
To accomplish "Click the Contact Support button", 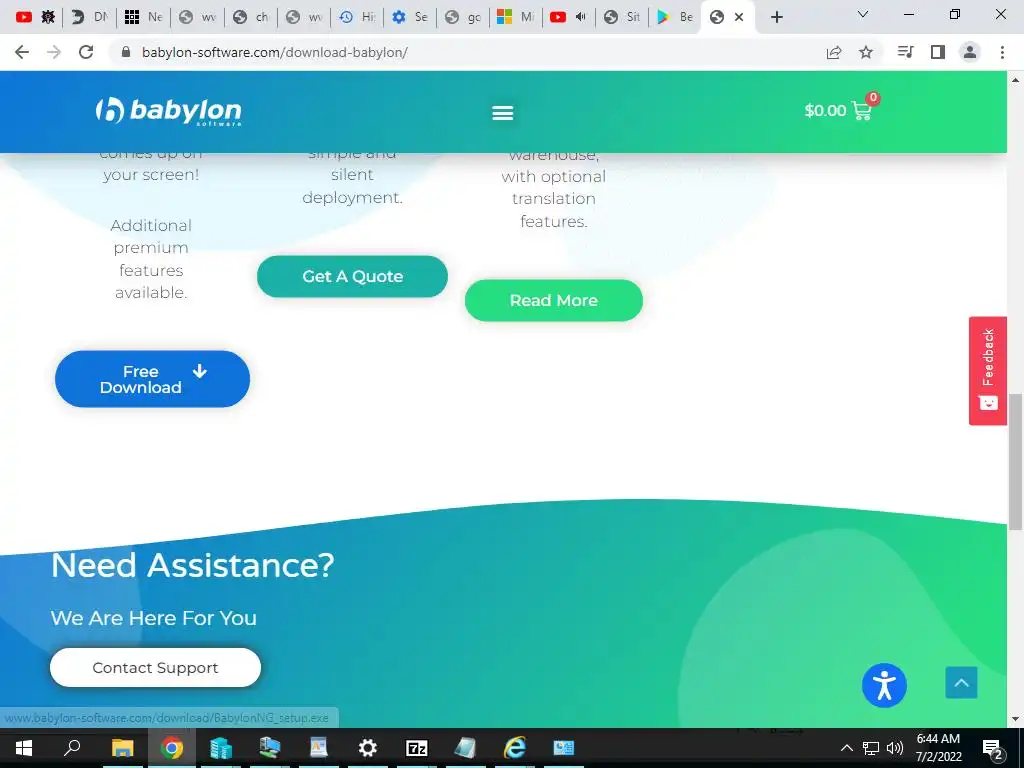I will [155, 667].
